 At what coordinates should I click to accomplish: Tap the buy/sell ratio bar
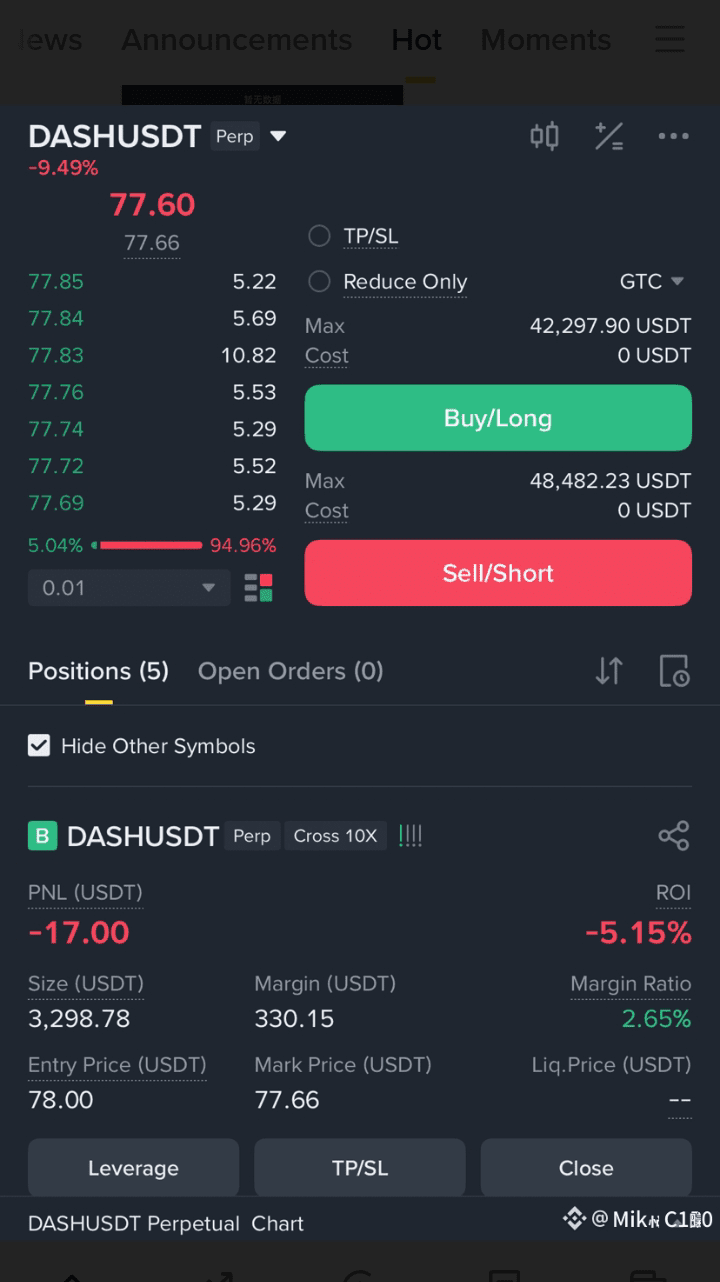click(152, 546)
